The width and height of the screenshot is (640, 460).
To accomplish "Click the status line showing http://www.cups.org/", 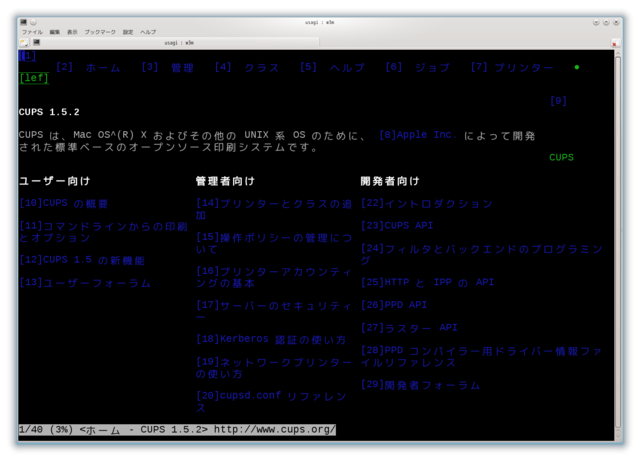I will (177, 429).
